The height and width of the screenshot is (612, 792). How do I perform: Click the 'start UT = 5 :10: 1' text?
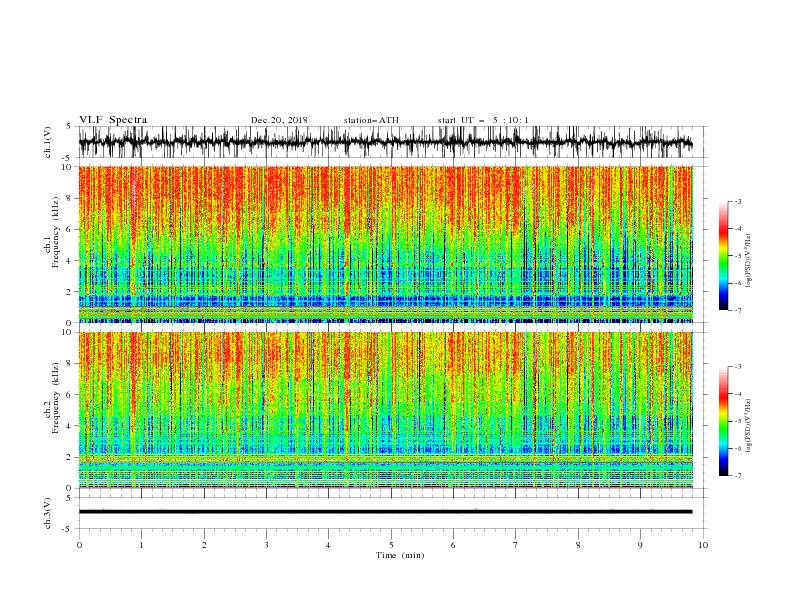click(x=483, y=120)
